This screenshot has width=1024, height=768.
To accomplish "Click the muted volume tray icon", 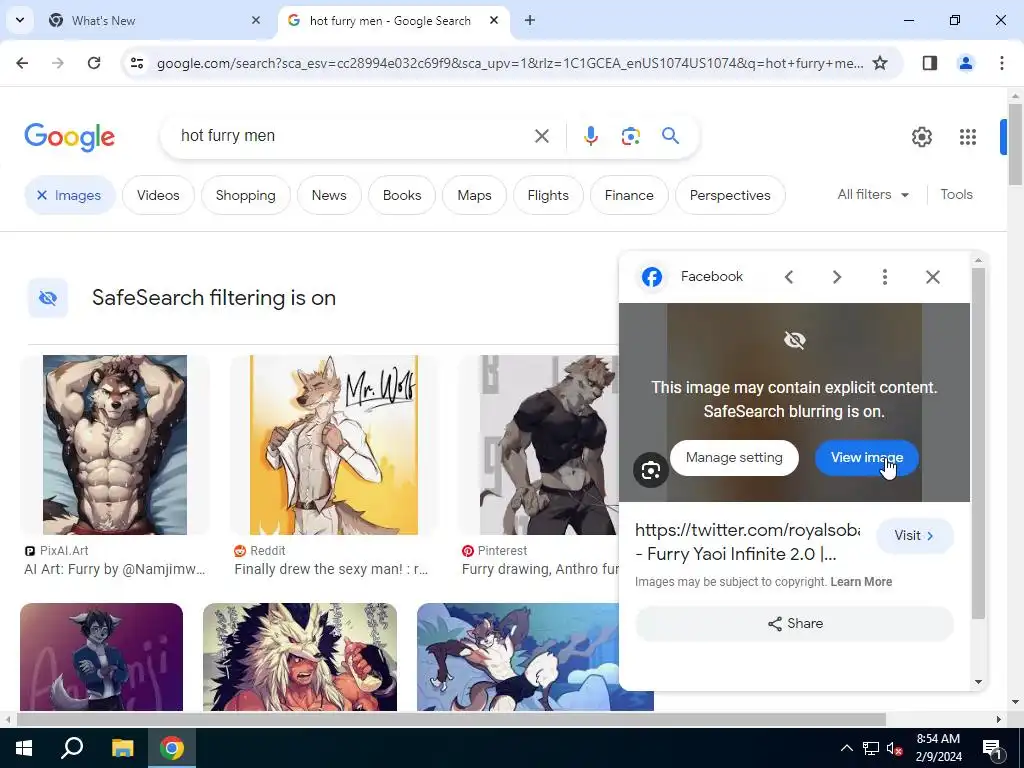I will [894, 749].
